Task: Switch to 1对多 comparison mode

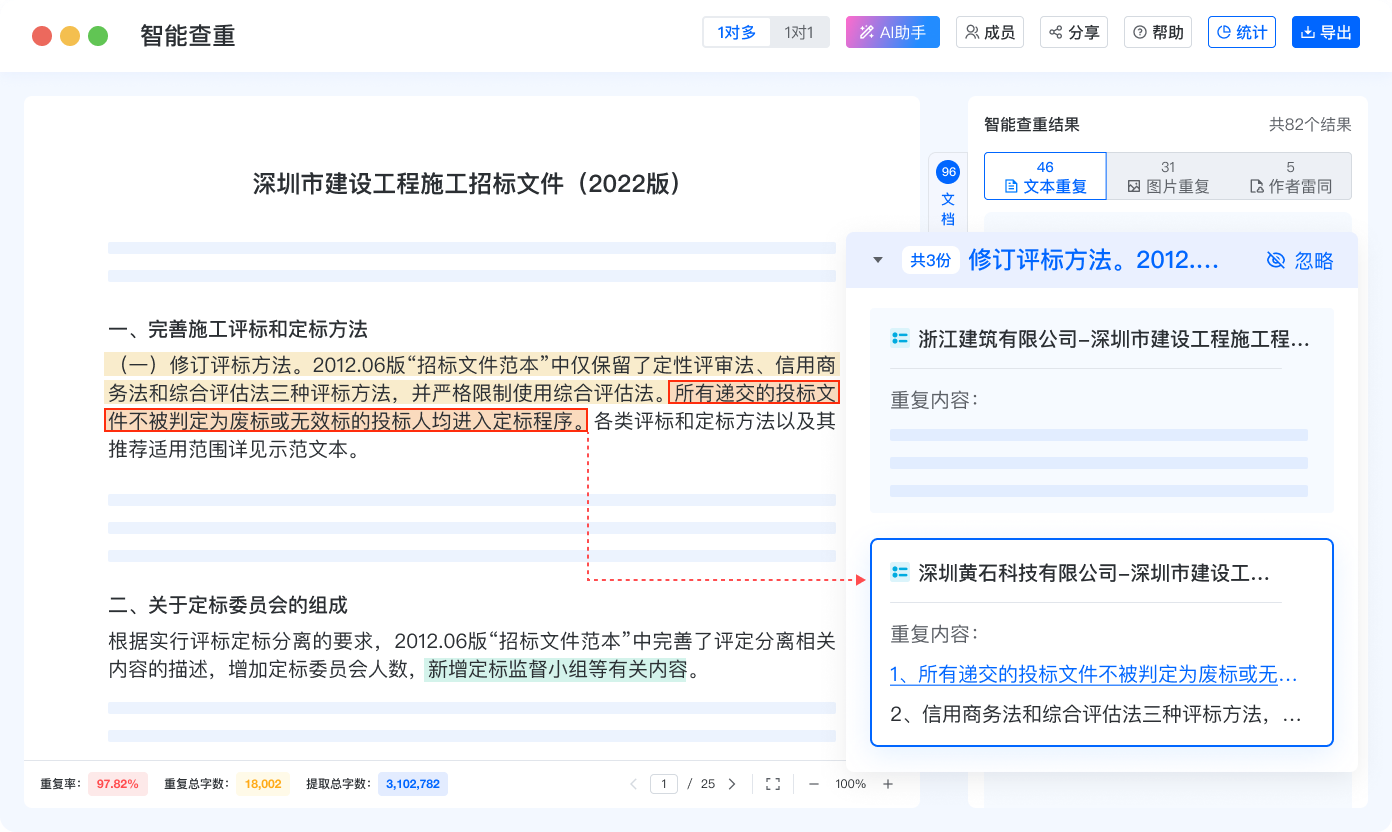Action: (736, 33)
